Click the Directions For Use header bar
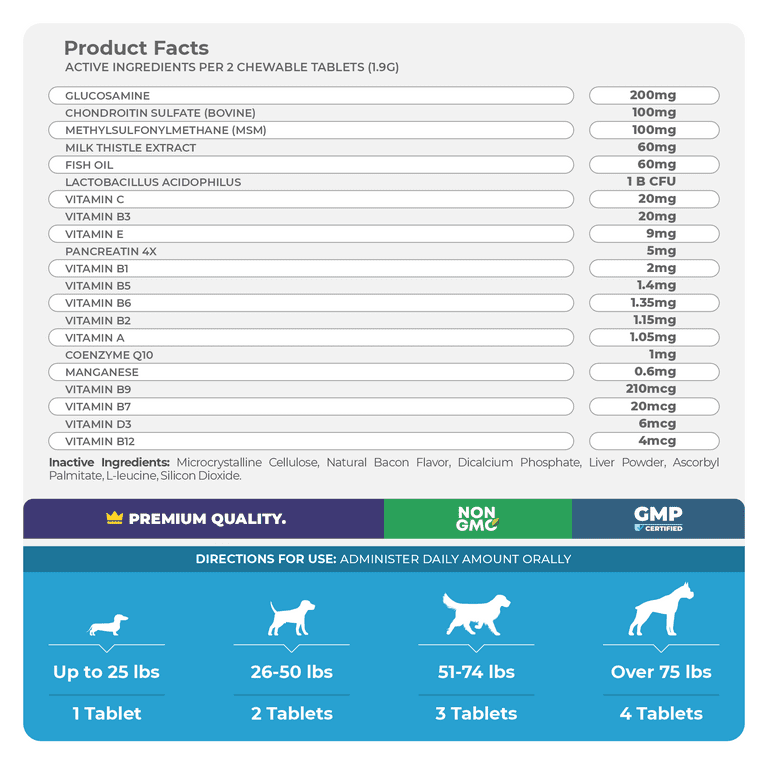 click(384, 559)
